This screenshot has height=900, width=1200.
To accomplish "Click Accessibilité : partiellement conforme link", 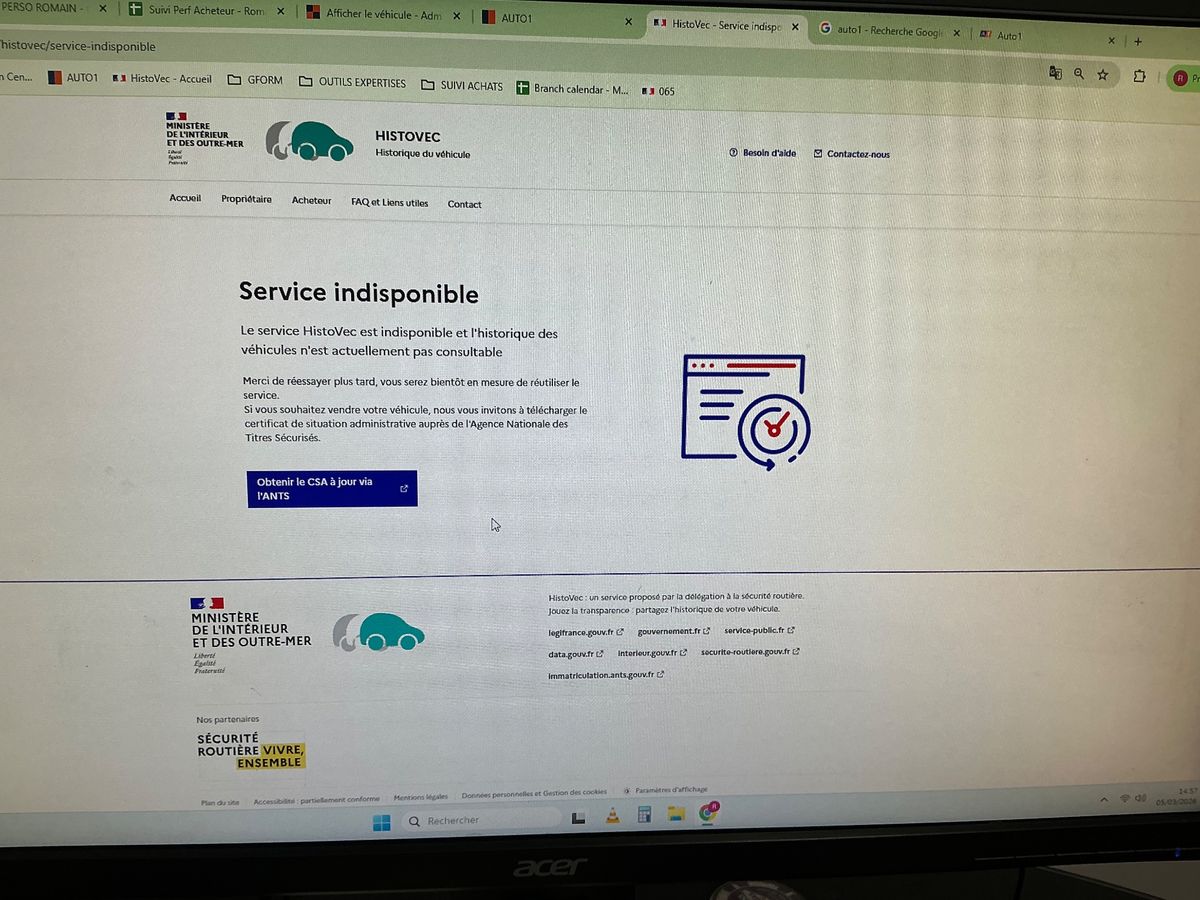I will pyautogui.click(x=316, y=800).
